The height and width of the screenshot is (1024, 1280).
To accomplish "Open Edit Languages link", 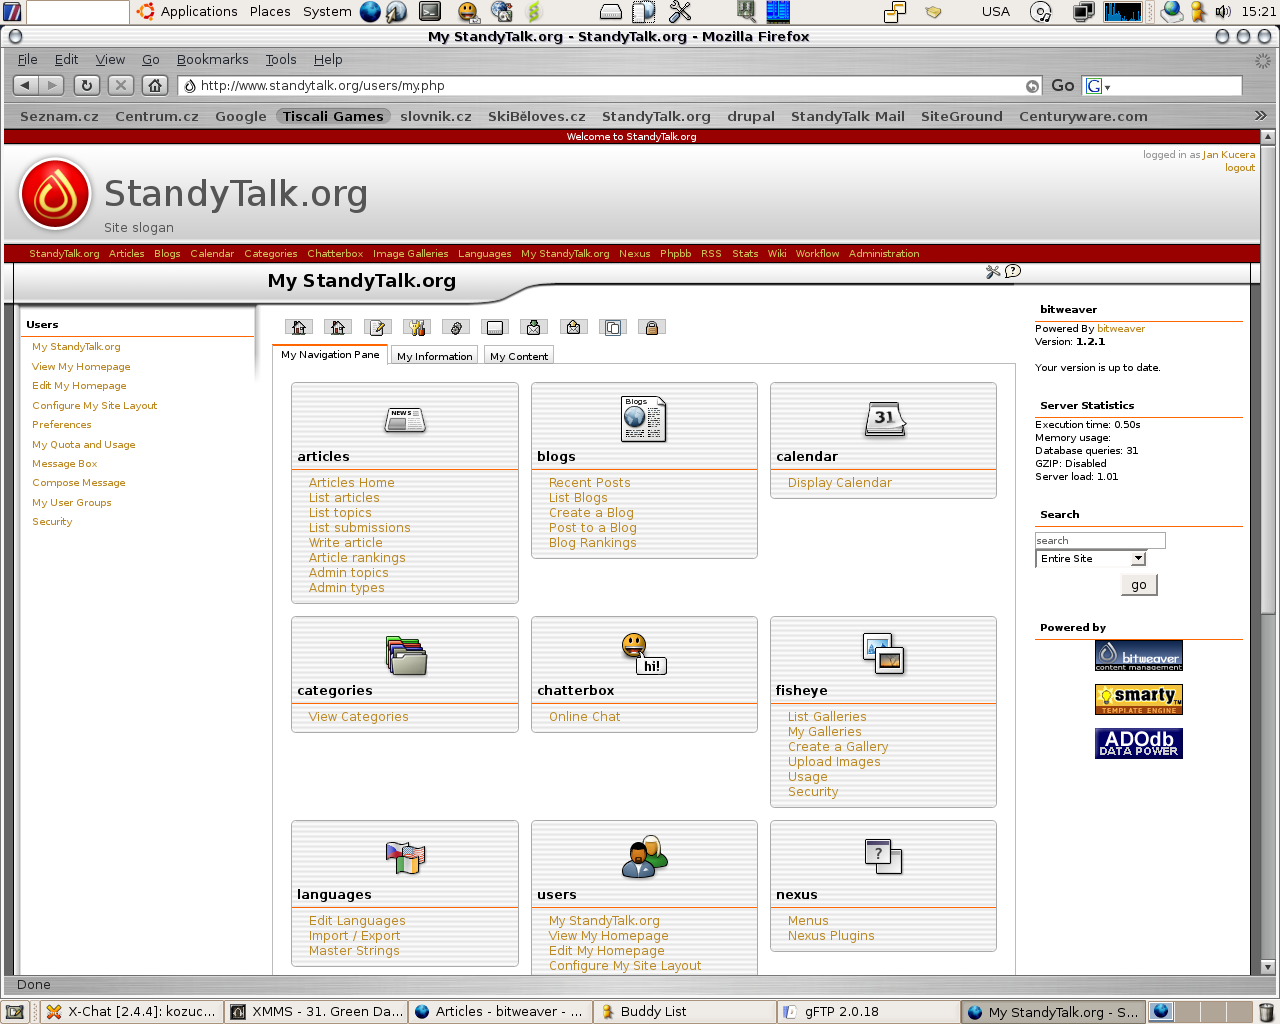I will pyautogui.click(x=357, y=921).
